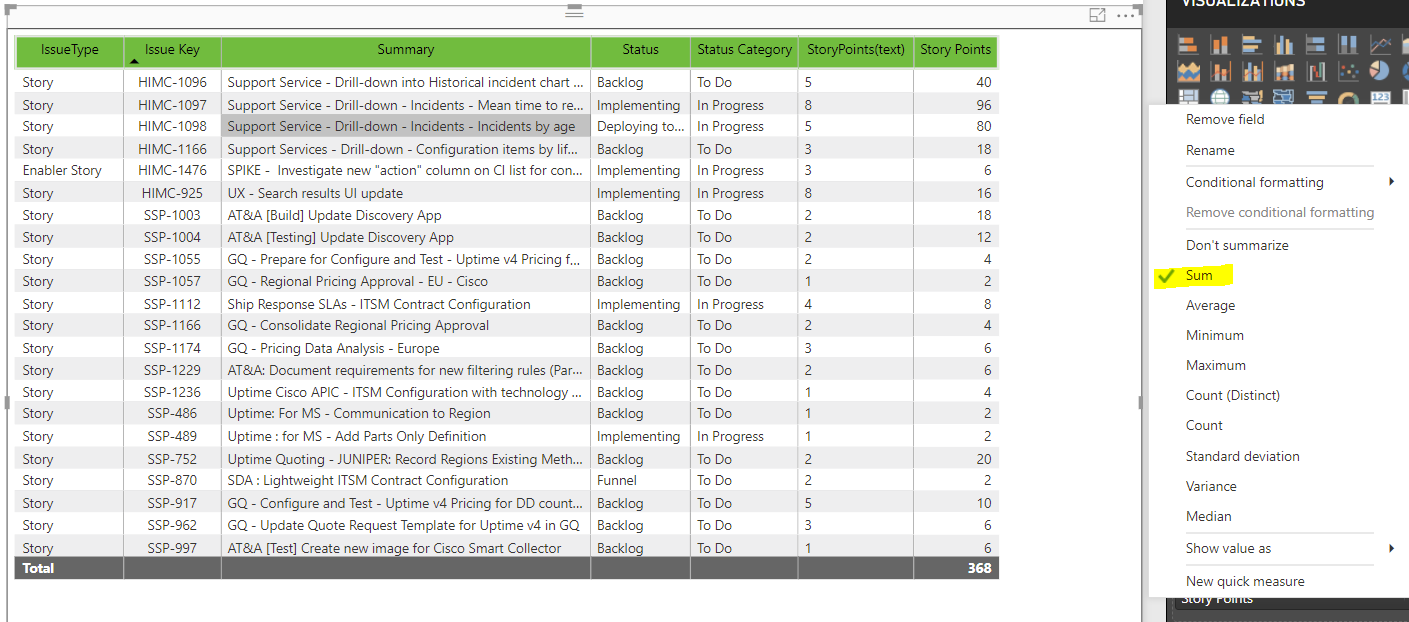The height and width of the screenshot is (622, 1409).
Task: Sort by Story Points column header
Action: 956,50
